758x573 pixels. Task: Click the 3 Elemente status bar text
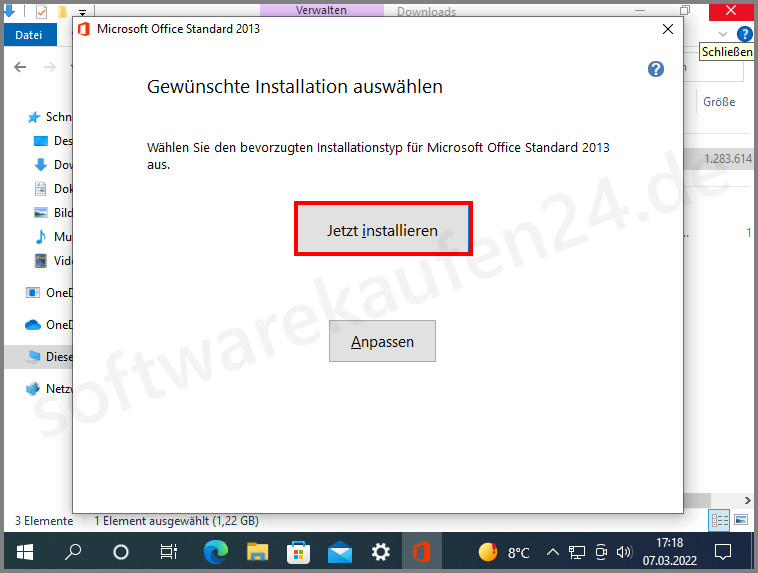point(44,521)
